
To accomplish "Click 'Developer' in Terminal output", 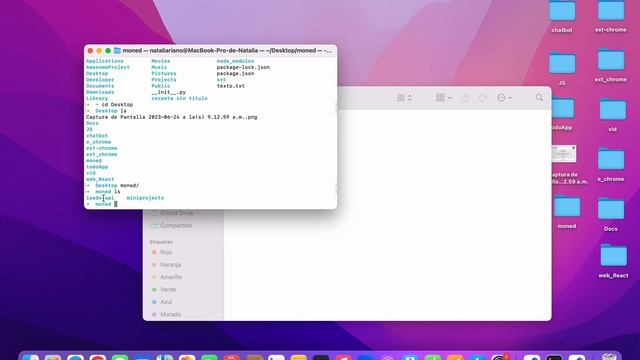I will point(100,80).
